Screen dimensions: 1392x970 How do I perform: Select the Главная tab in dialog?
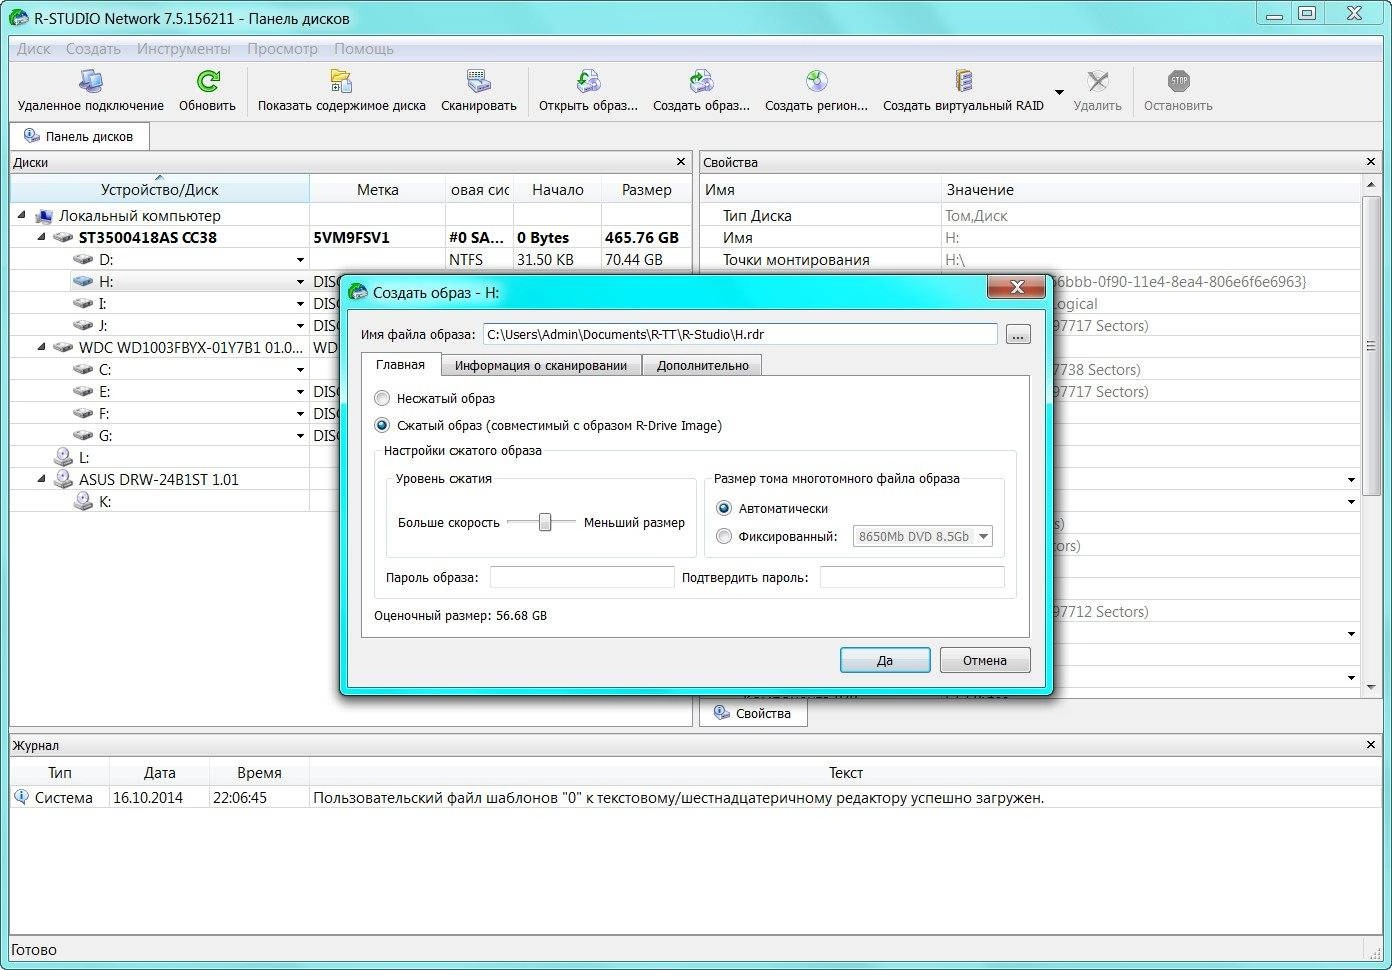click(x=400, y=364)
